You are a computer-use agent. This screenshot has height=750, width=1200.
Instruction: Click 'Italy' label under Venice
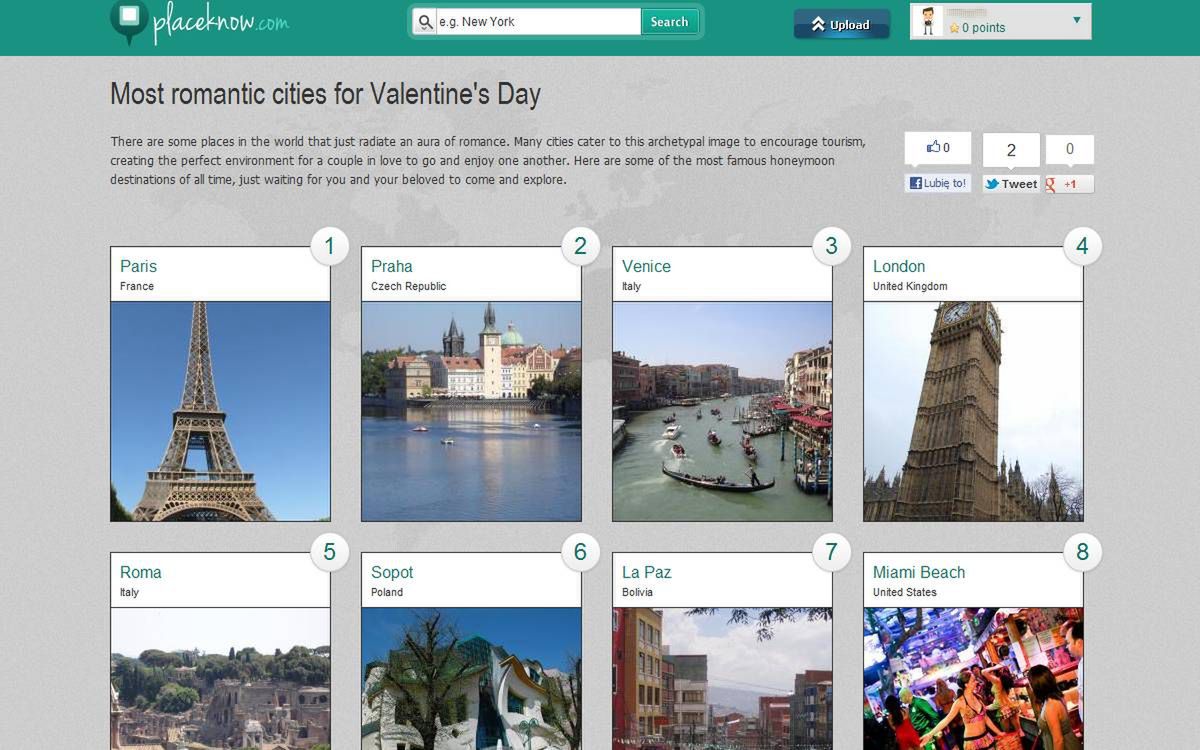pos(631,286)
